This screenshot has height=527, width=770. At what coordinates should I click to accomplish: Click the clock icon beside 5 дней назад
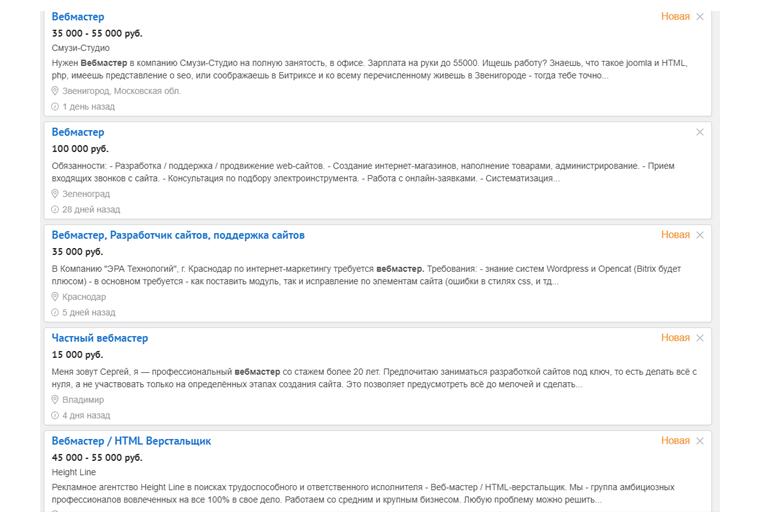click(56, 313)
